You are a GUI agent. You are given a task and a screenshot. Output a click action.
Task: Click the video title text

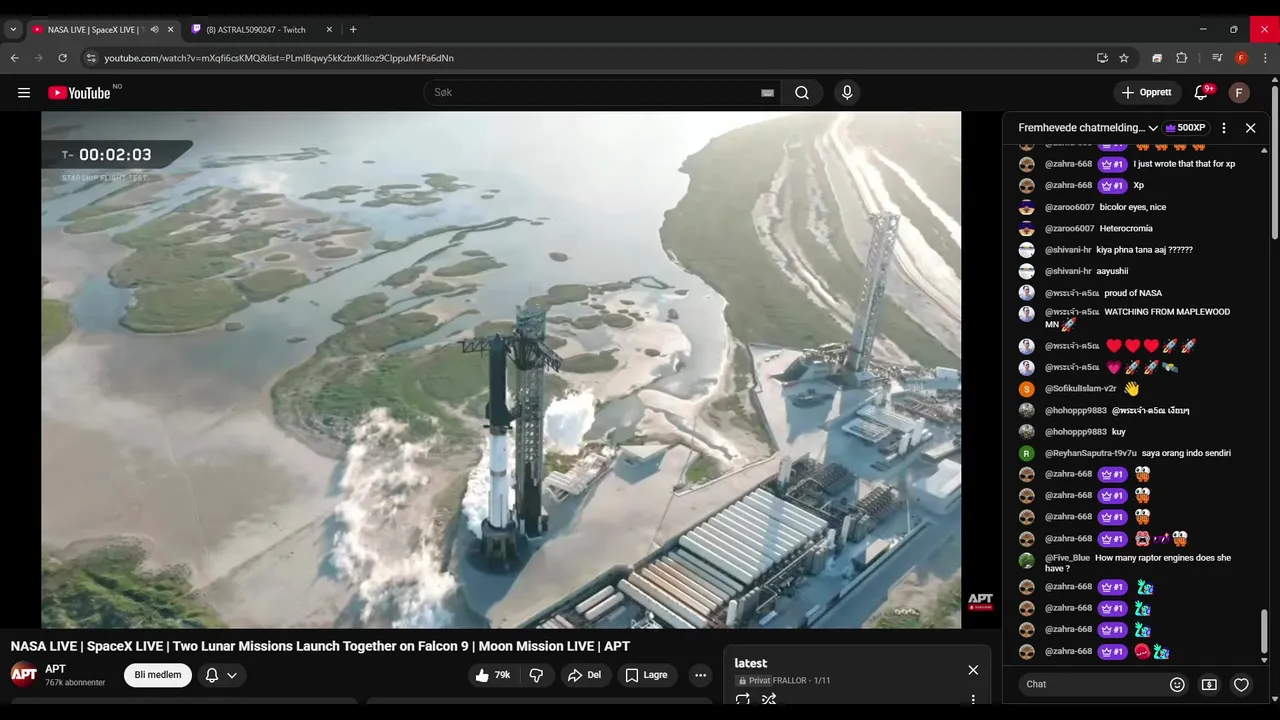click(320, 647)
